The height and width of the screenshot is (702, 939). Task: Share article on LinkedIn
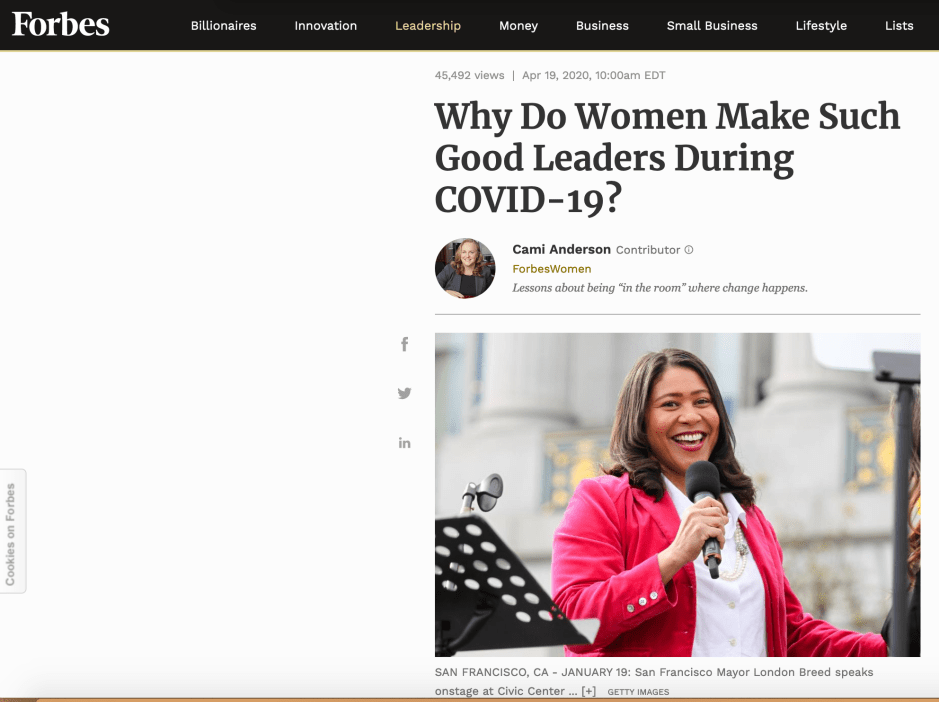404,442
